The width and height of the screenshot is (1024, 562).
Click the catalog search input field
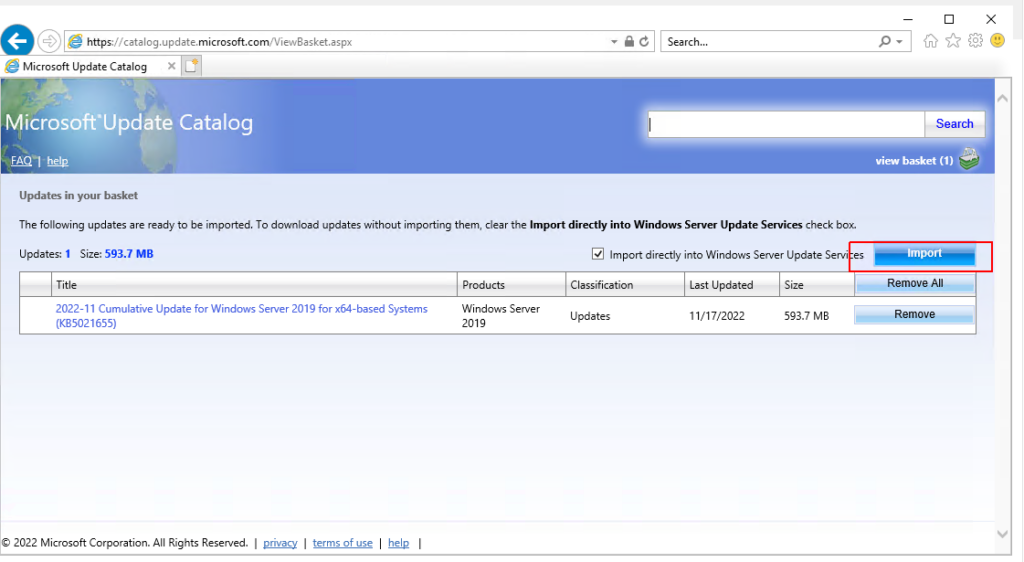(786, 124)
